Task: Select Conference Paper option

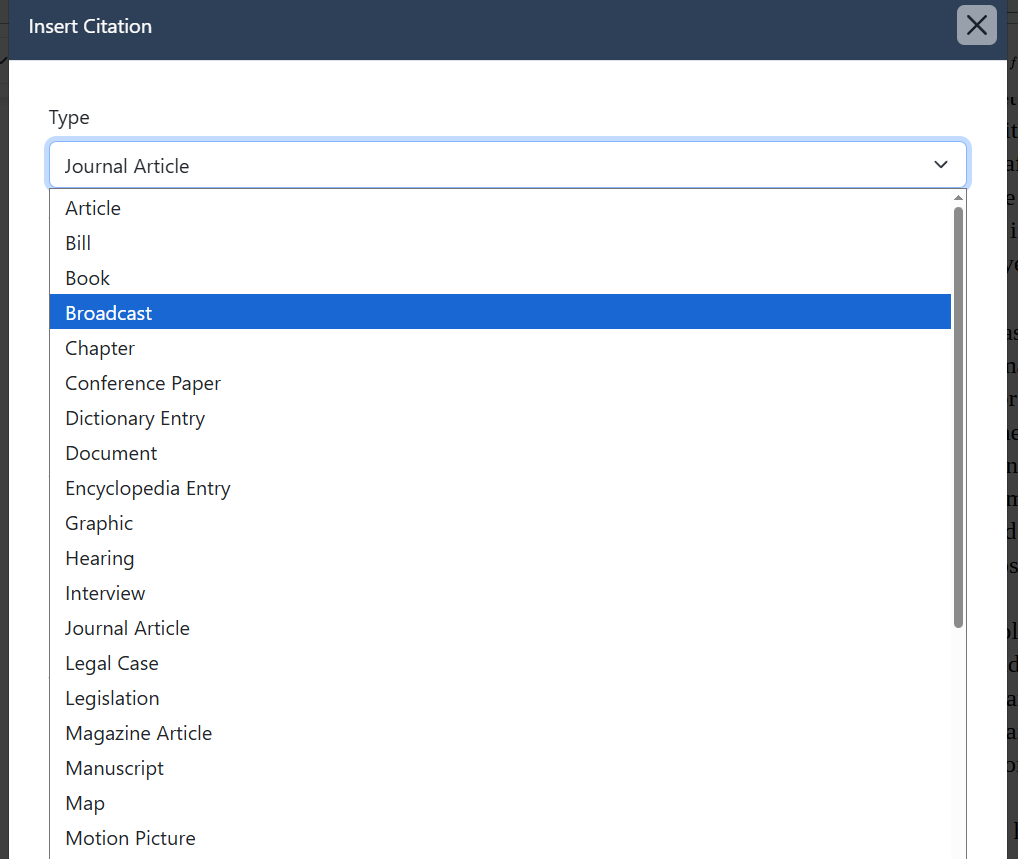Action: pyautogui.click(x=143, y=383)
